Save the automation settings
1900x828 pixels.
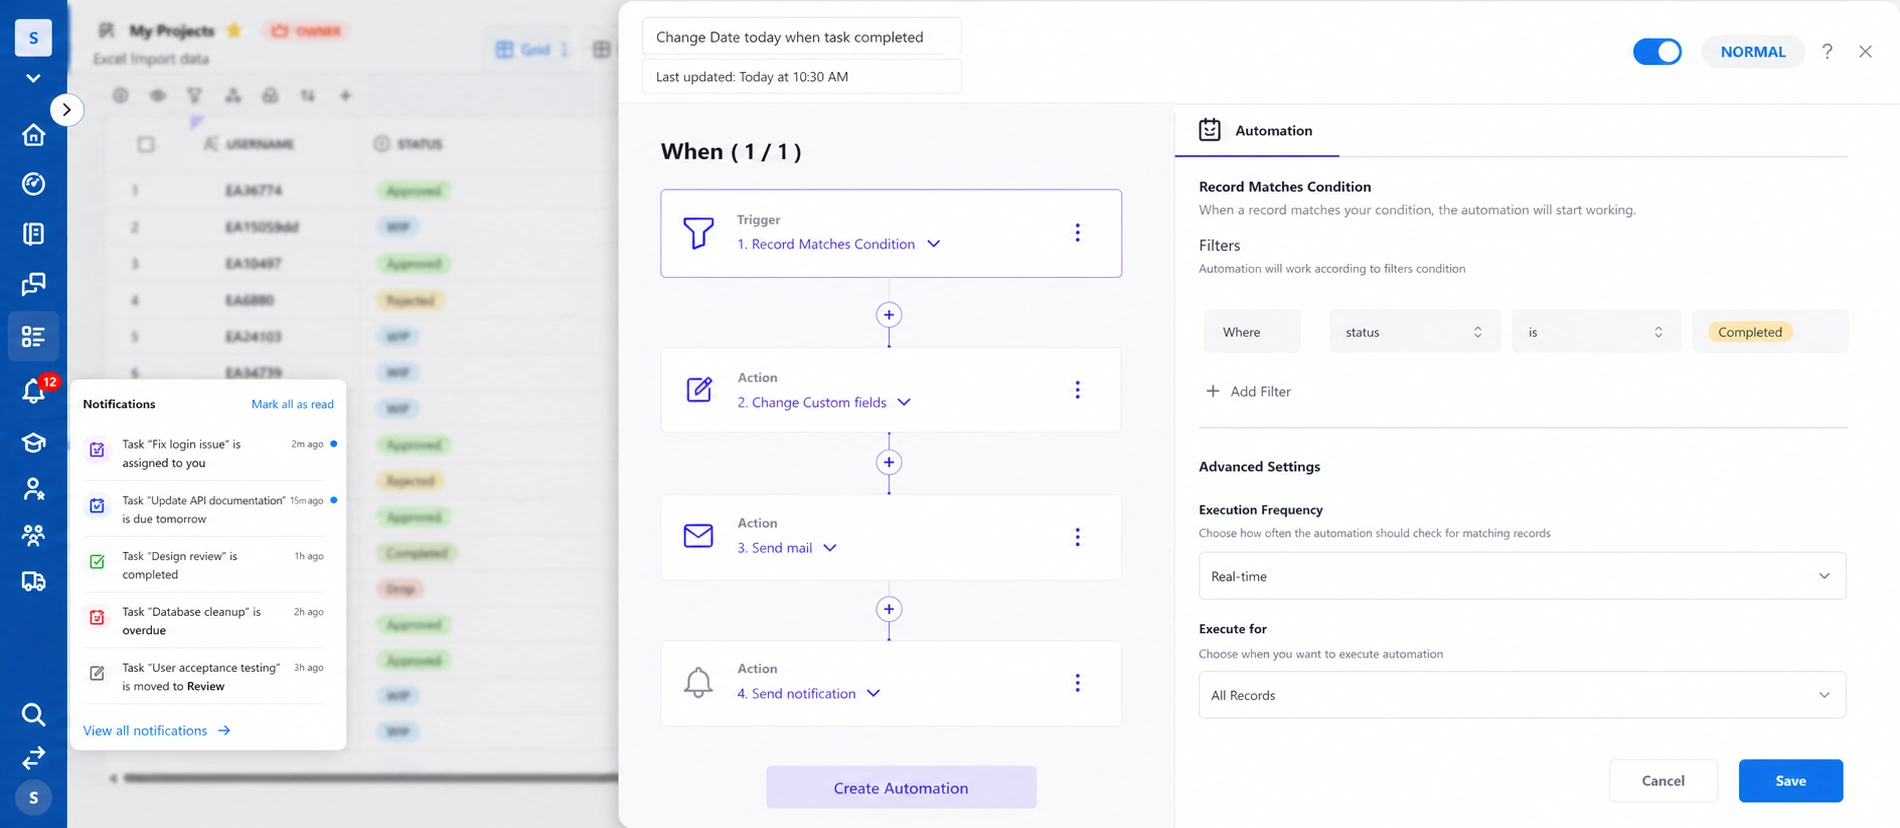pos(1790,781)
